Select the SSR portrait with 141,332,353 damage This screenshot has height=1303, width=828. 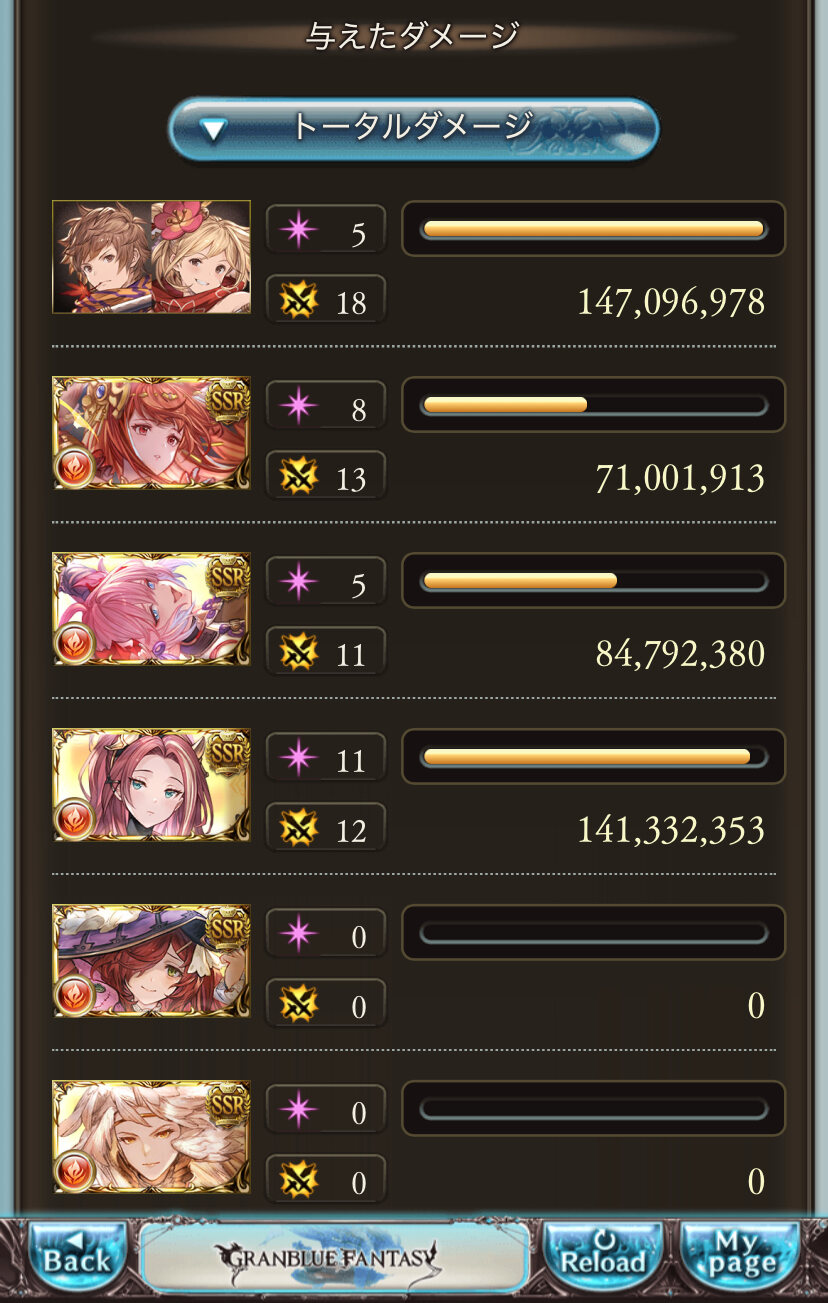151,785
